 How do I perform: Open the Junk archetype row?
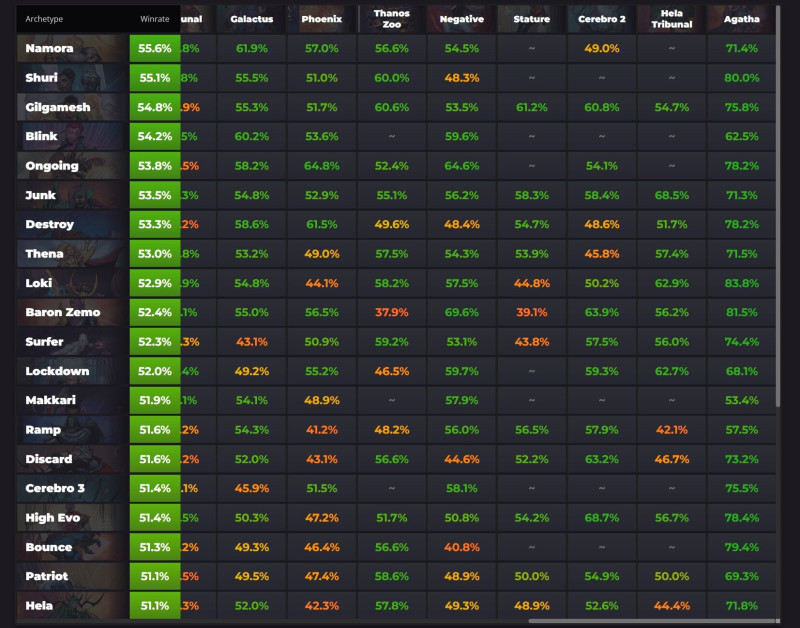(72, 195)
